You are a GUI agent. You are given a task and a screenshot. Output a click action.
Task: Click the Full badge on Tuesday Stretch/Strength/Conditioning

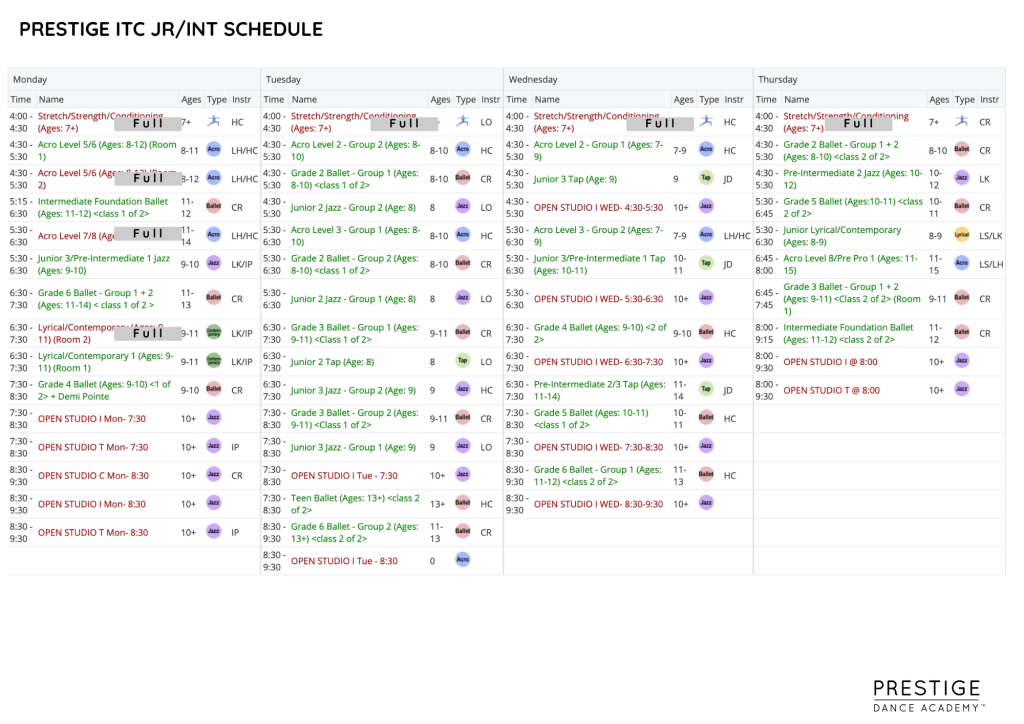[404, 123]
